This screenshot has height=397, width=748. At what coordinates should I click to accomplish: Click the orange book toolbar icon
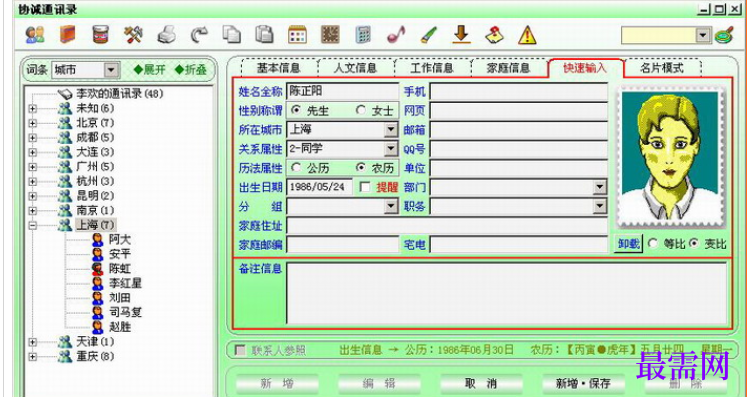click(68, 35)
